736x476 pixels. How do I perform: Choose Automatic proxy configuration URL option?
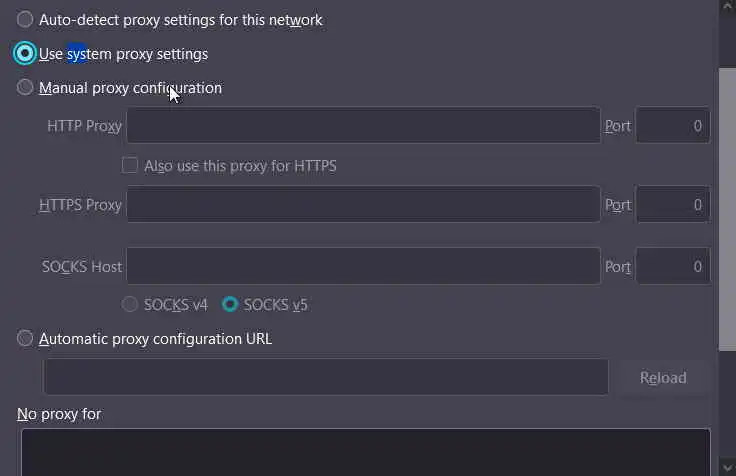[x=25, y=338]
